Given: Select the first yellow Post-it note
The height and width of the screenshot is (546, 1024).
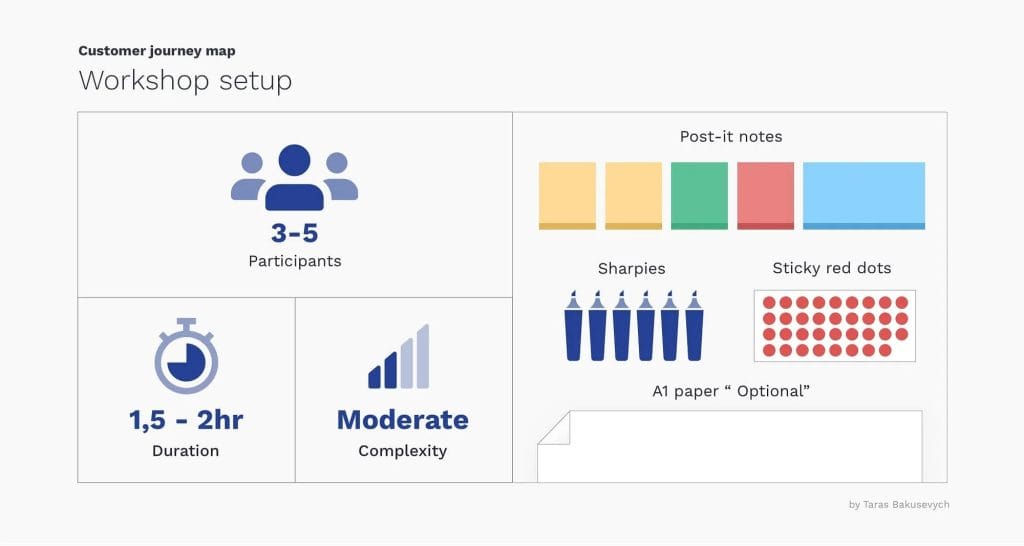Looking at the screenshot, I should [x=567, y=196].
